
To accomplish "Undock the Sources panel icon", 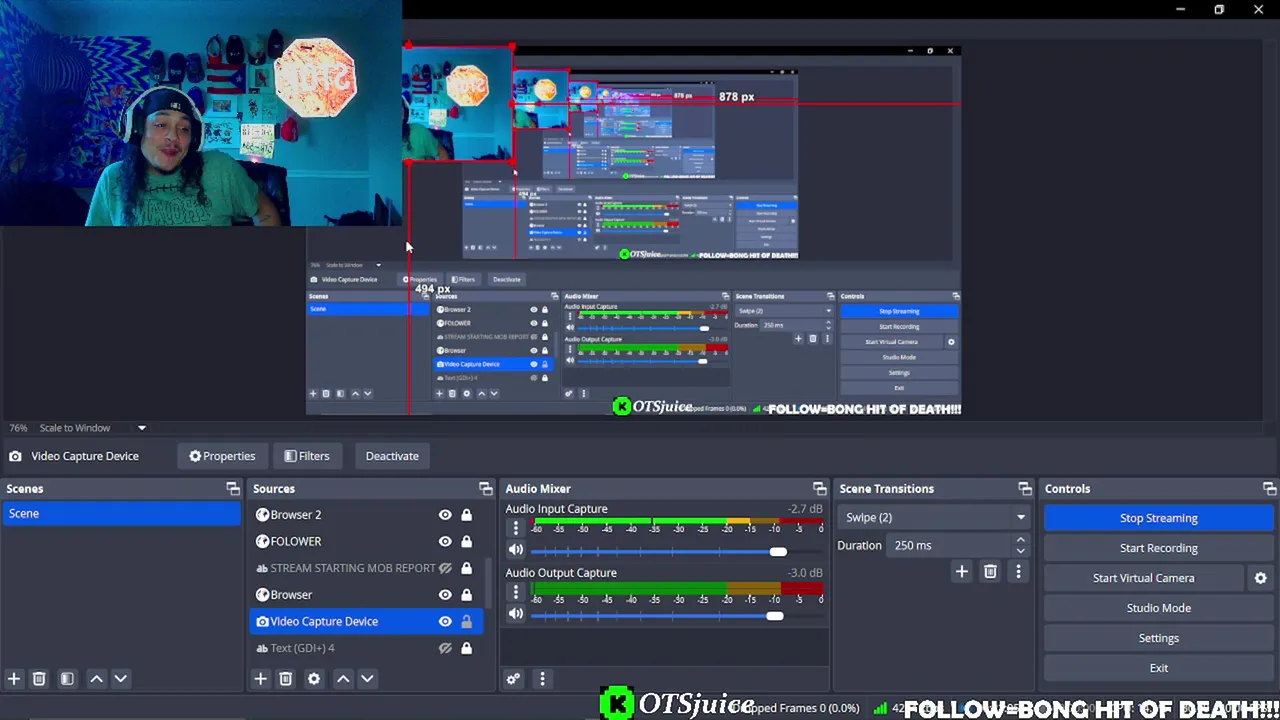I will (485, 489).
